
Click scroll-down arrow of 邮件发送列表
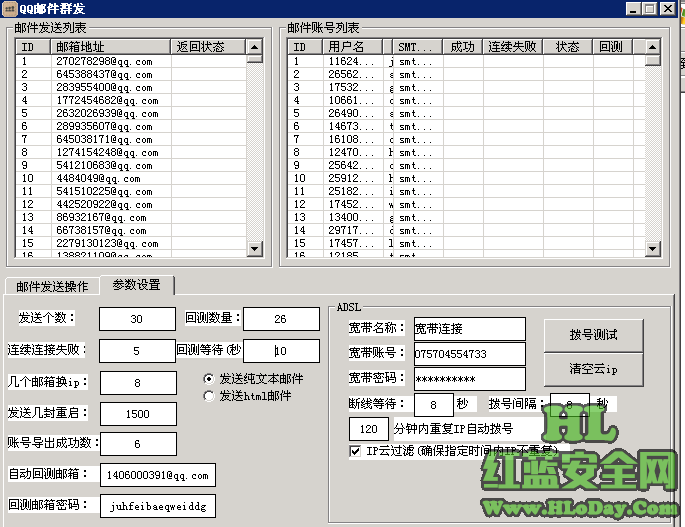click(x=254, y=249)
